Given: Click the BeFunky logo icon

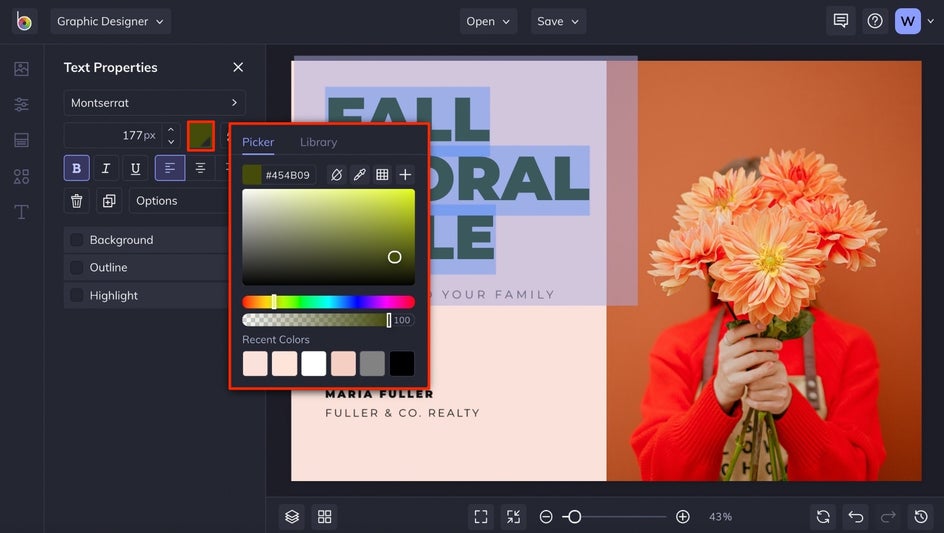Looking at the screenshot, I should click(24, 21).
